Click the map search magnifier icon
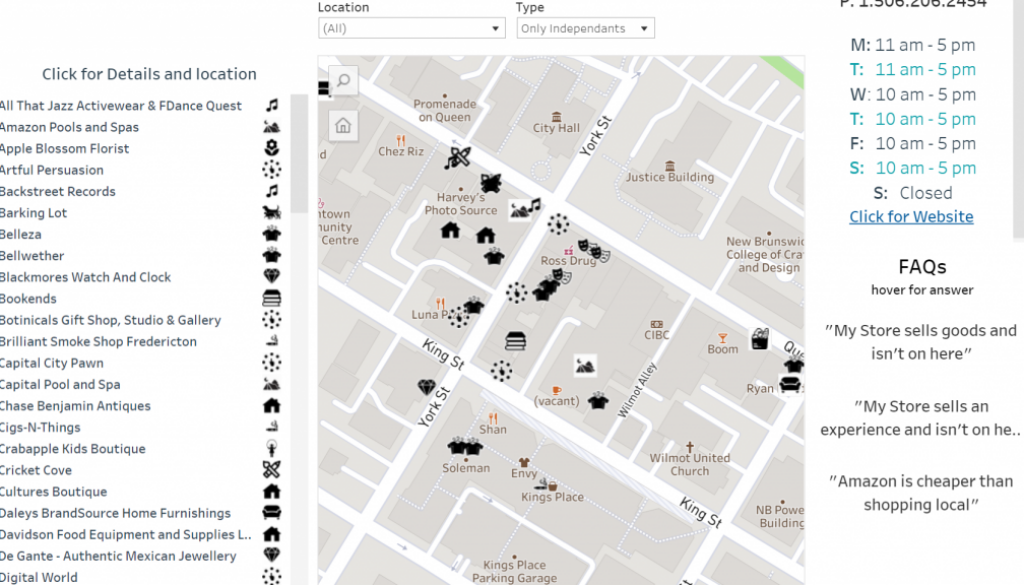Viewport: 1024px width, 585px height. point(343,81)
